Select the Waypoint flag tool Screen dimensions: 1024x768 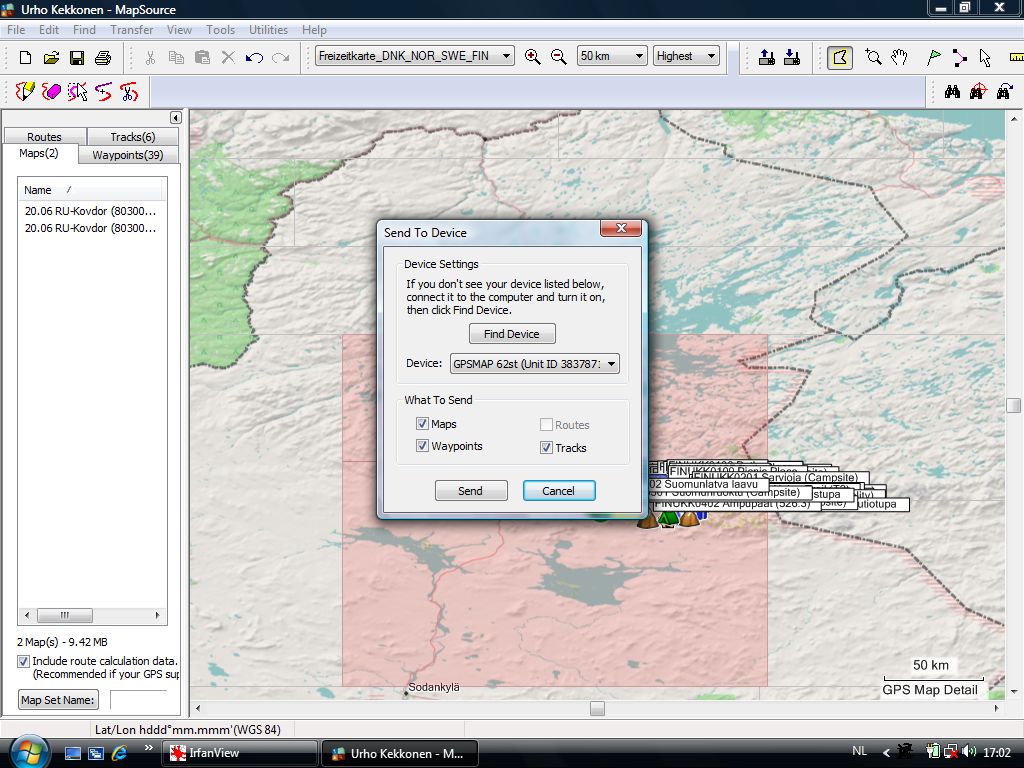click(x=934, y=57)
